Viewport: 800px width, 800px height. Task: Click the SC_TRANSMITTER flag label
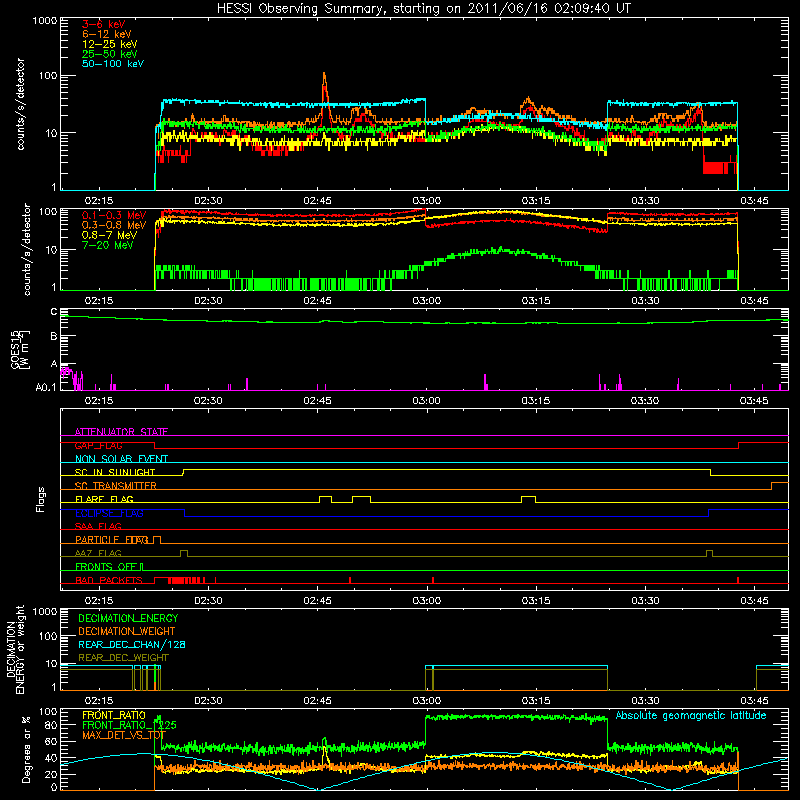pos(116,486)
